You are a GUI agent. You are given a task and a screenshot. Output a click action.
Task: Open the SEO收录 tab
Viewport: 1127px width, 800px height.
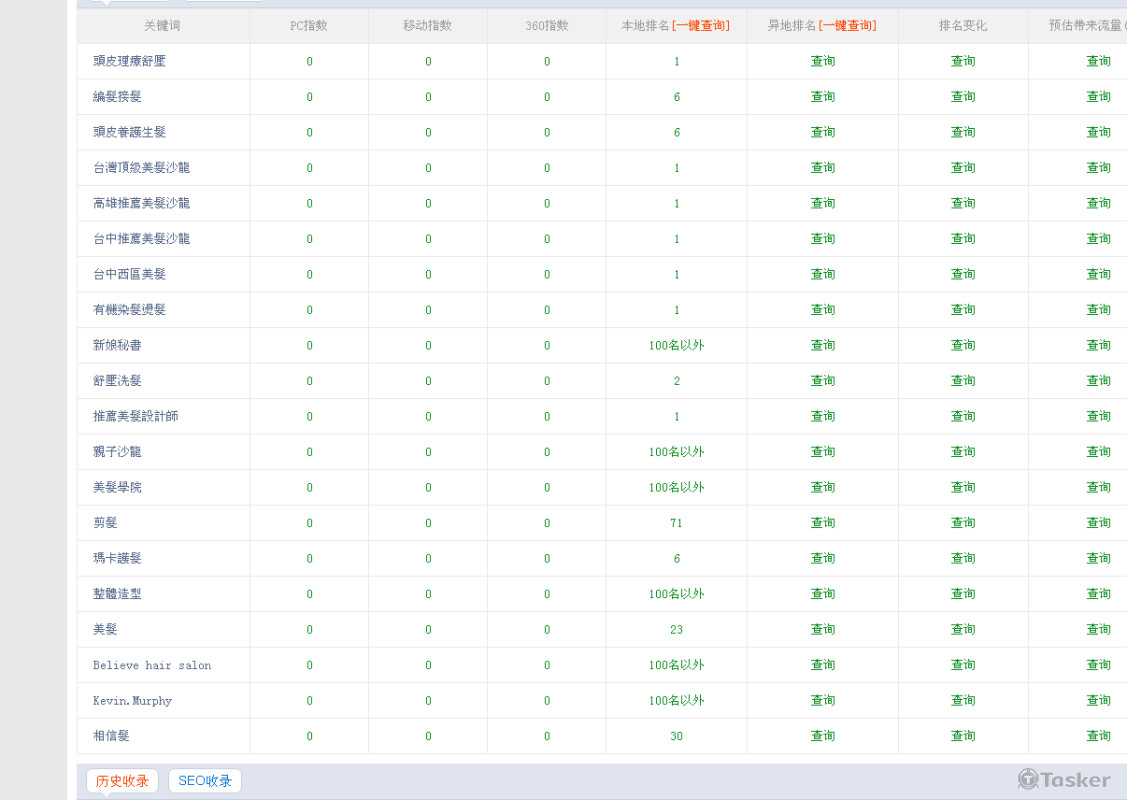point(205,781)
